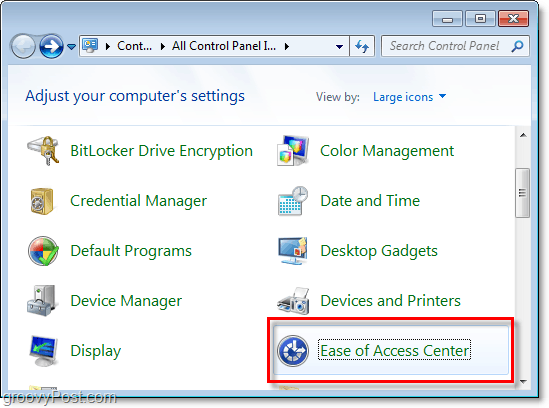
Task: Click the scrollbar up arrow
Action: (523, 135)
